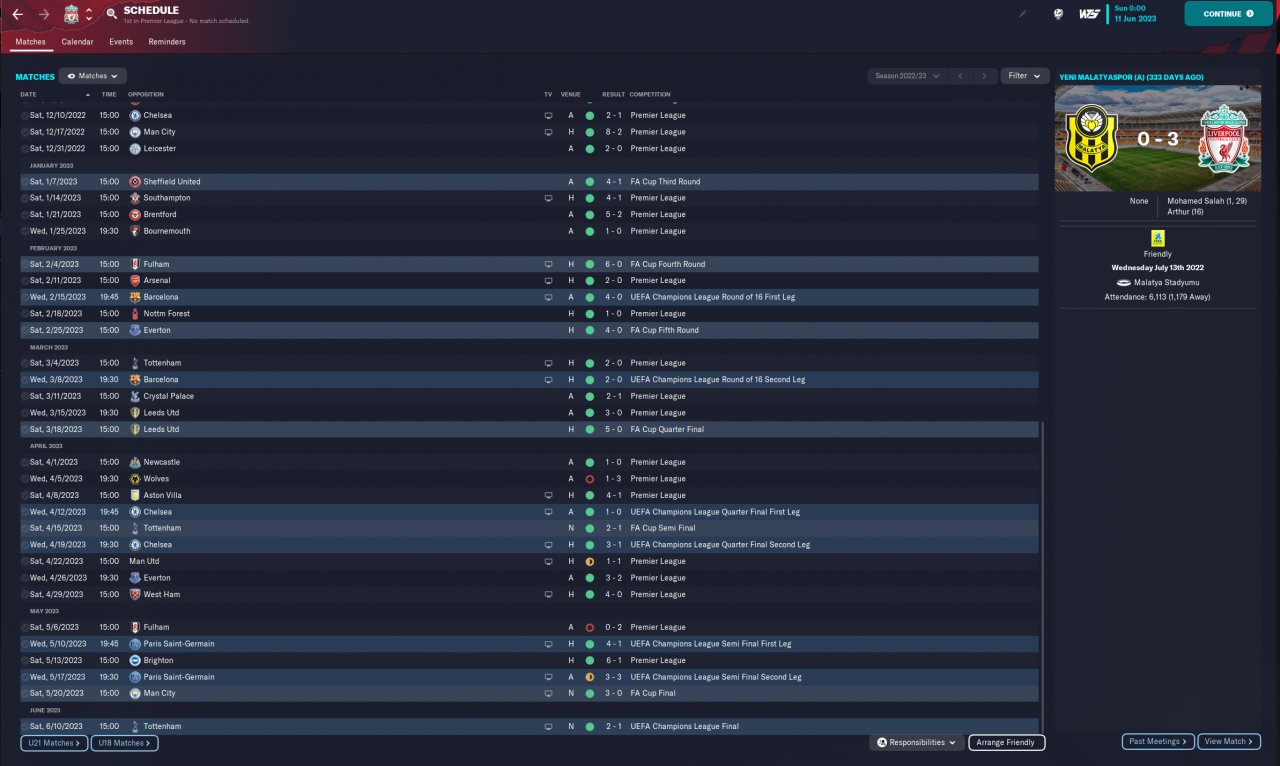
Task: Click the Sun 0:00 11 Jun 2023 date display
Action: pyautogui.click(x=1135, y=13)
